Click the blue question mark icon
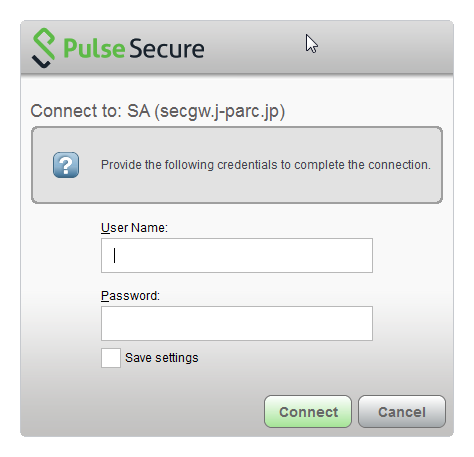This screenshot has width=474, height=457. 66,165
